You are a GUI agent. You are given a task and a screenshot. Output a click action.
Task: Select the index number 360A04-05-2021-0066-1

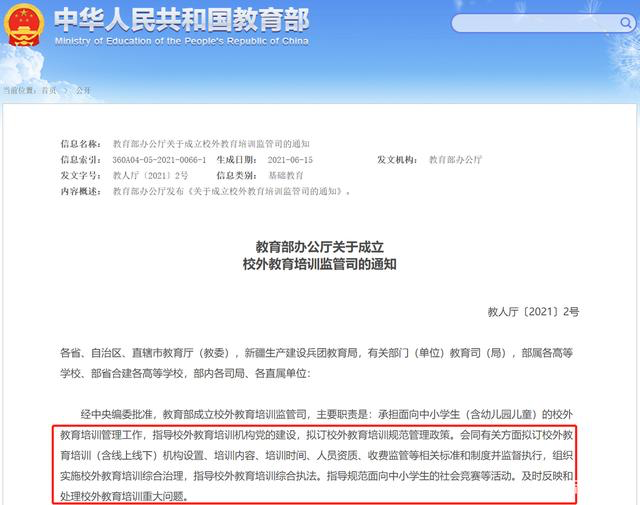pos(159,160)
